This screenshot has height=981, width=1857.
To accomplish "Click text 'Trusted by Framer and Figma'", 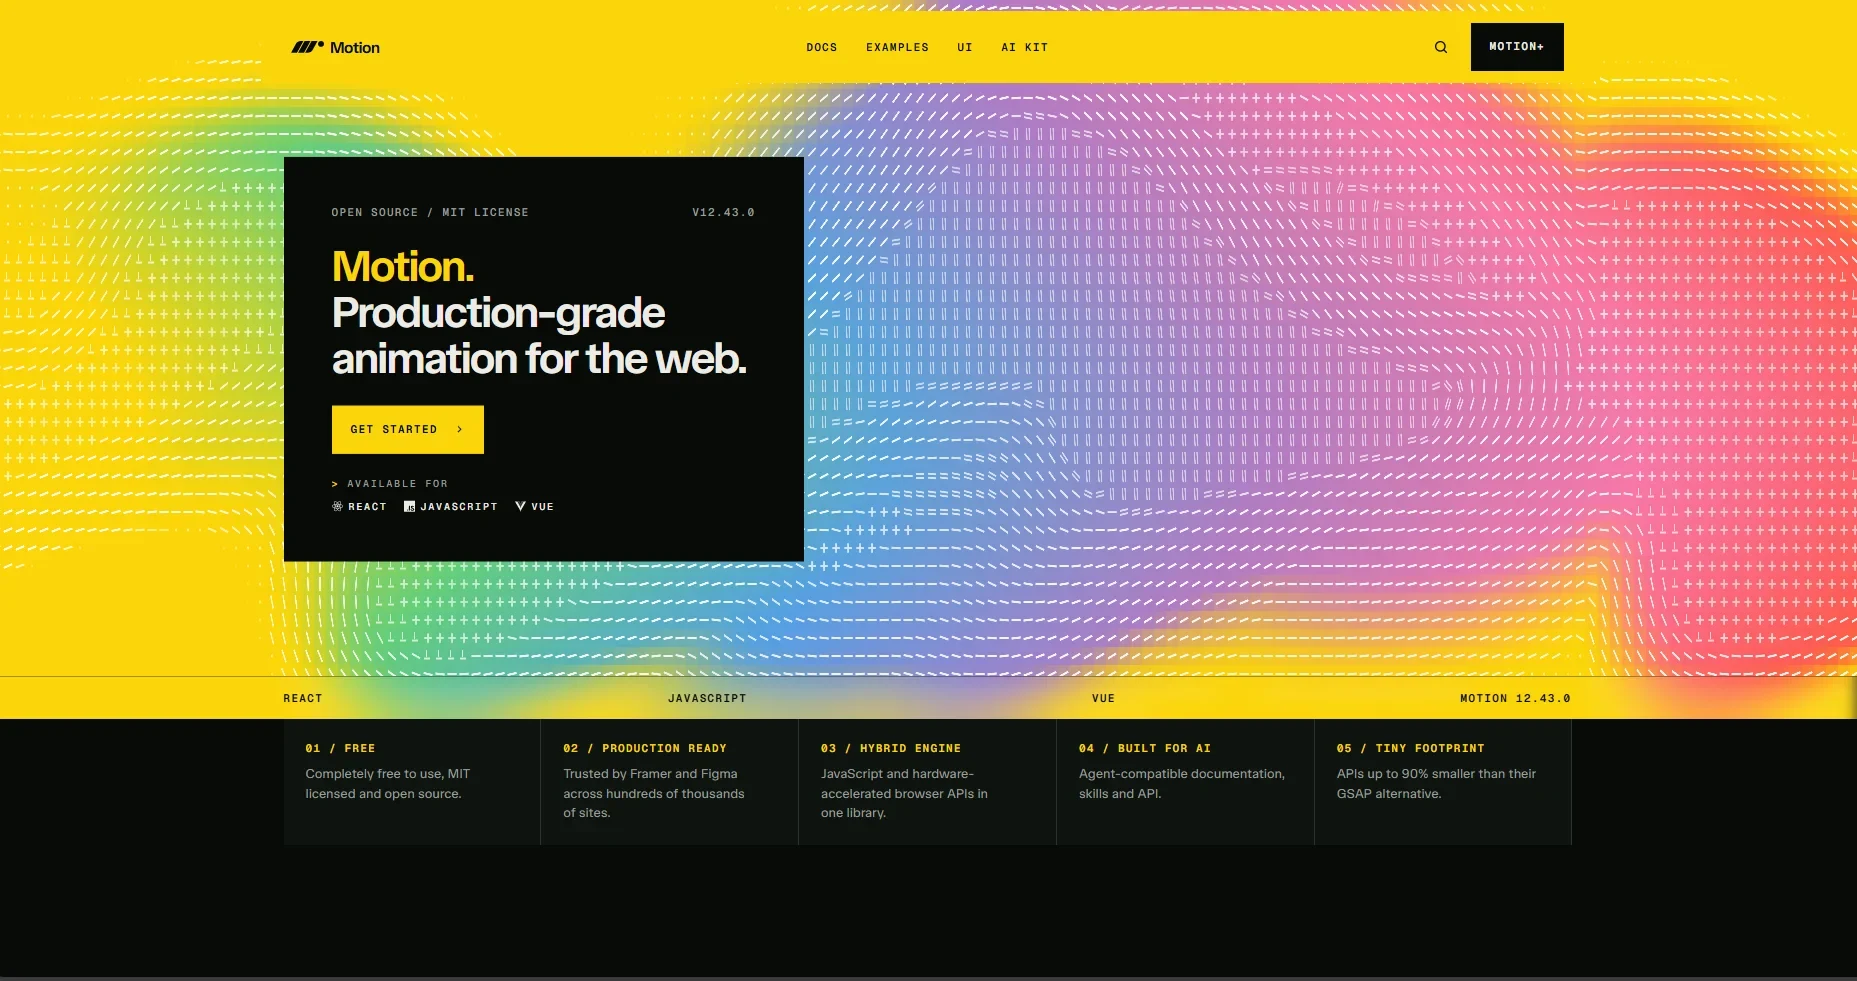I will pyautogui.click(x=650, y=774).
